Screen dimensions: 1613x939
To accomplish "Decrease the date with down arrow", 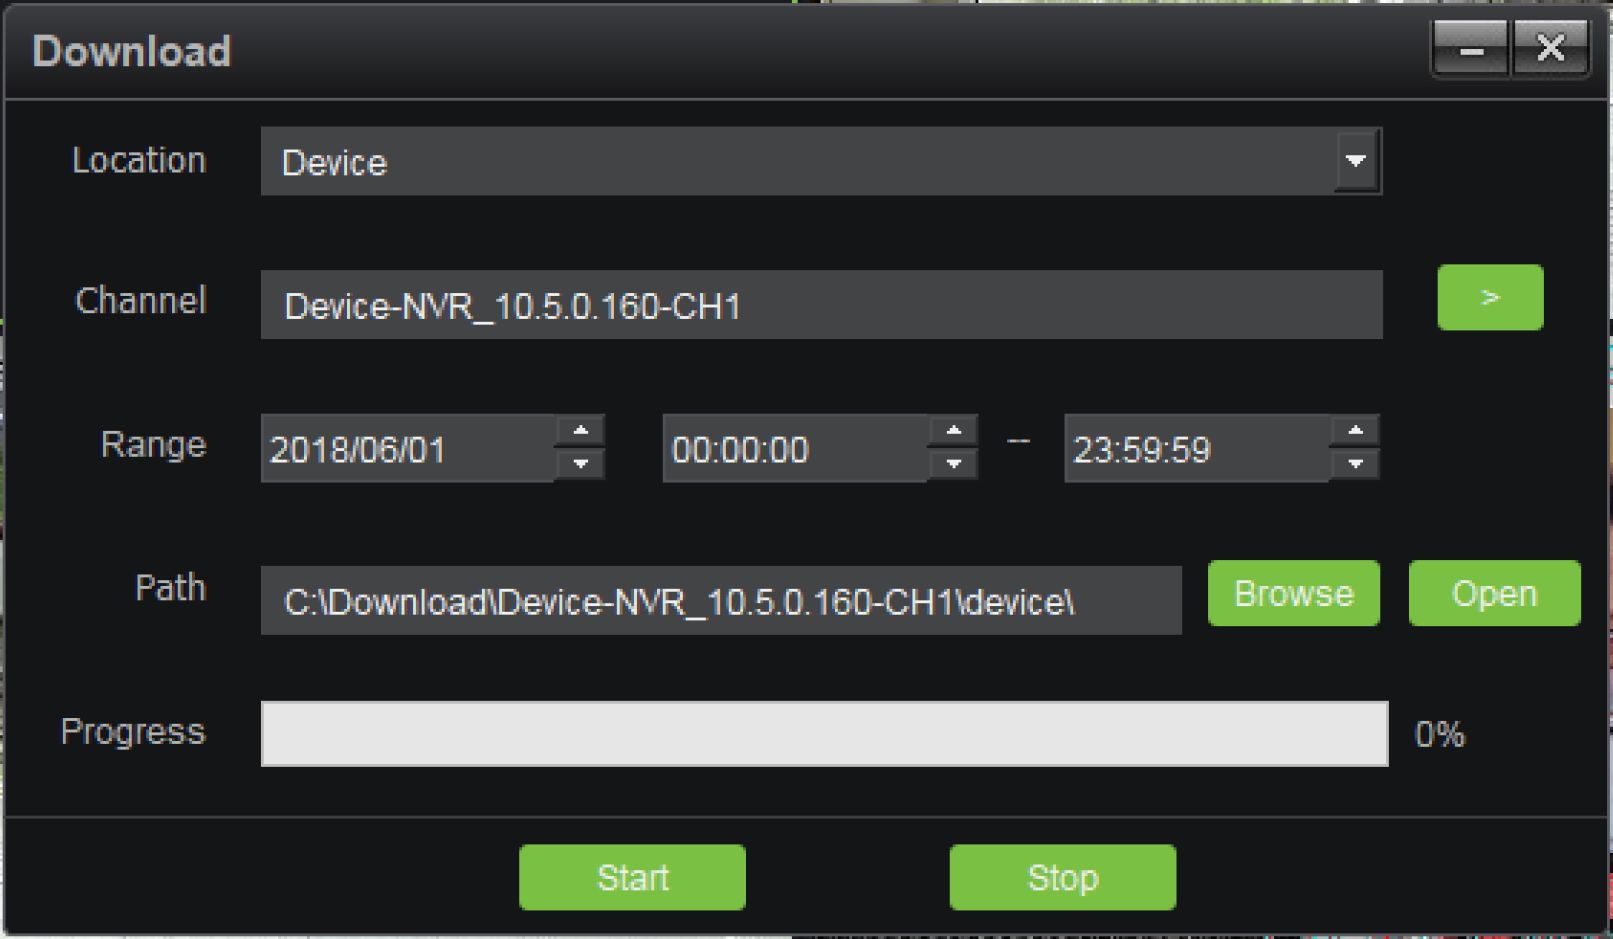I will [x=580, y=464].
